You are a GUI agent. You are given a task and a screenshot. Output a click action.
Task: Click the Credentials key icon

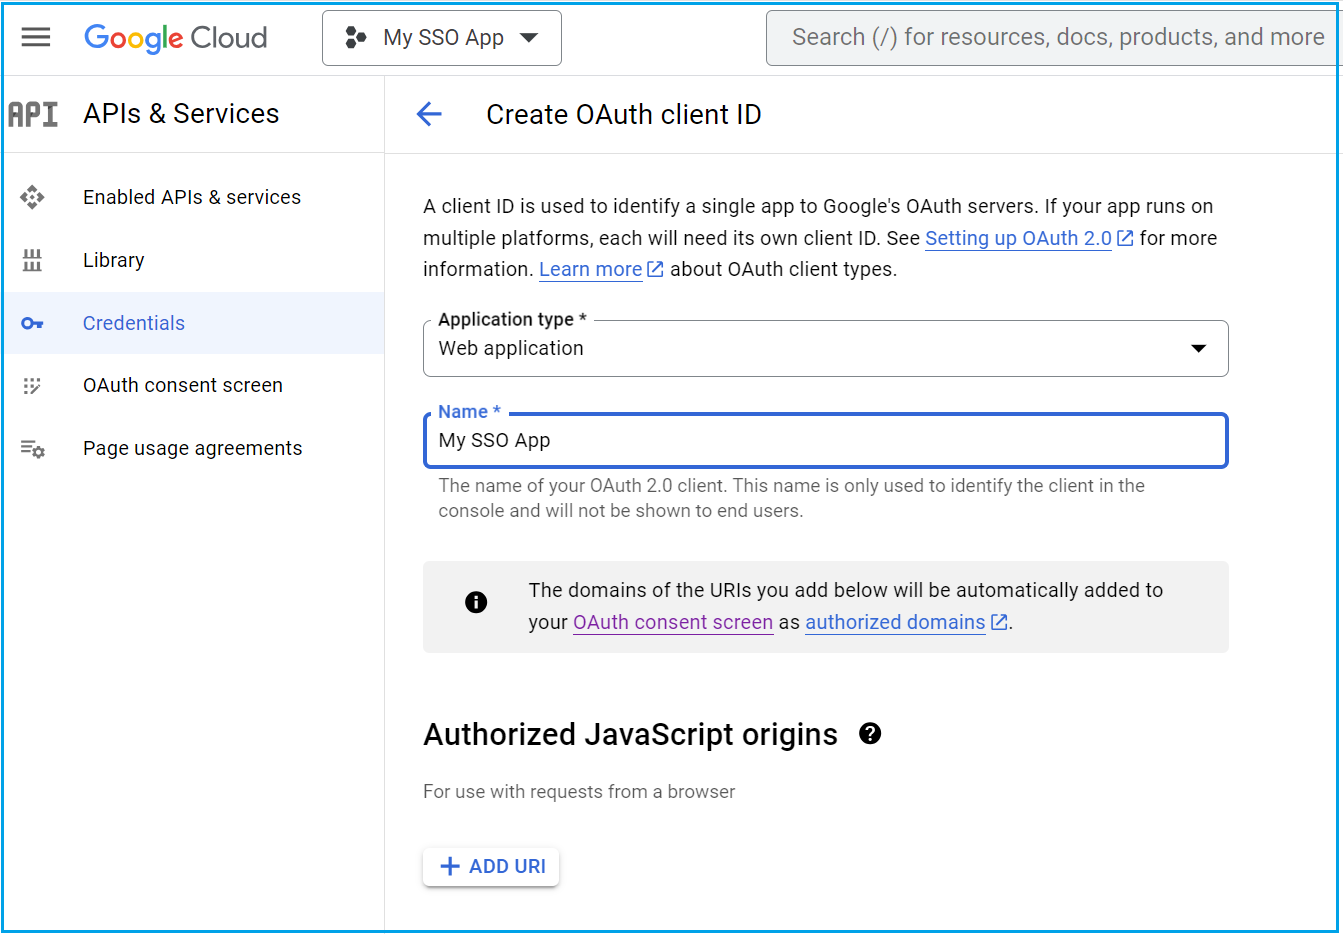click(x=32, y=323)
